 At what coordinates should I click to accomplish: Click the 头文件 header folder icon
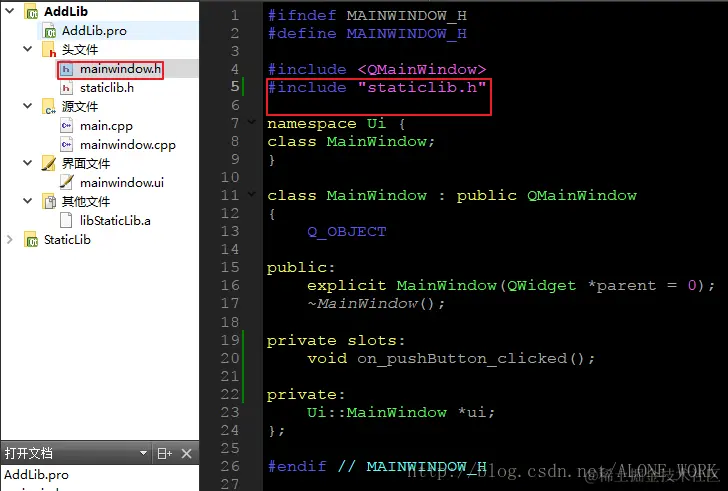(x=49, y=50)
